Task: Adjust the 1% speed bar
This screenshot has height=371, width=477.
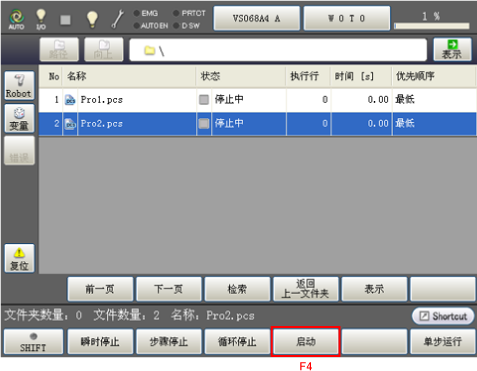Action: click(431, 26)
